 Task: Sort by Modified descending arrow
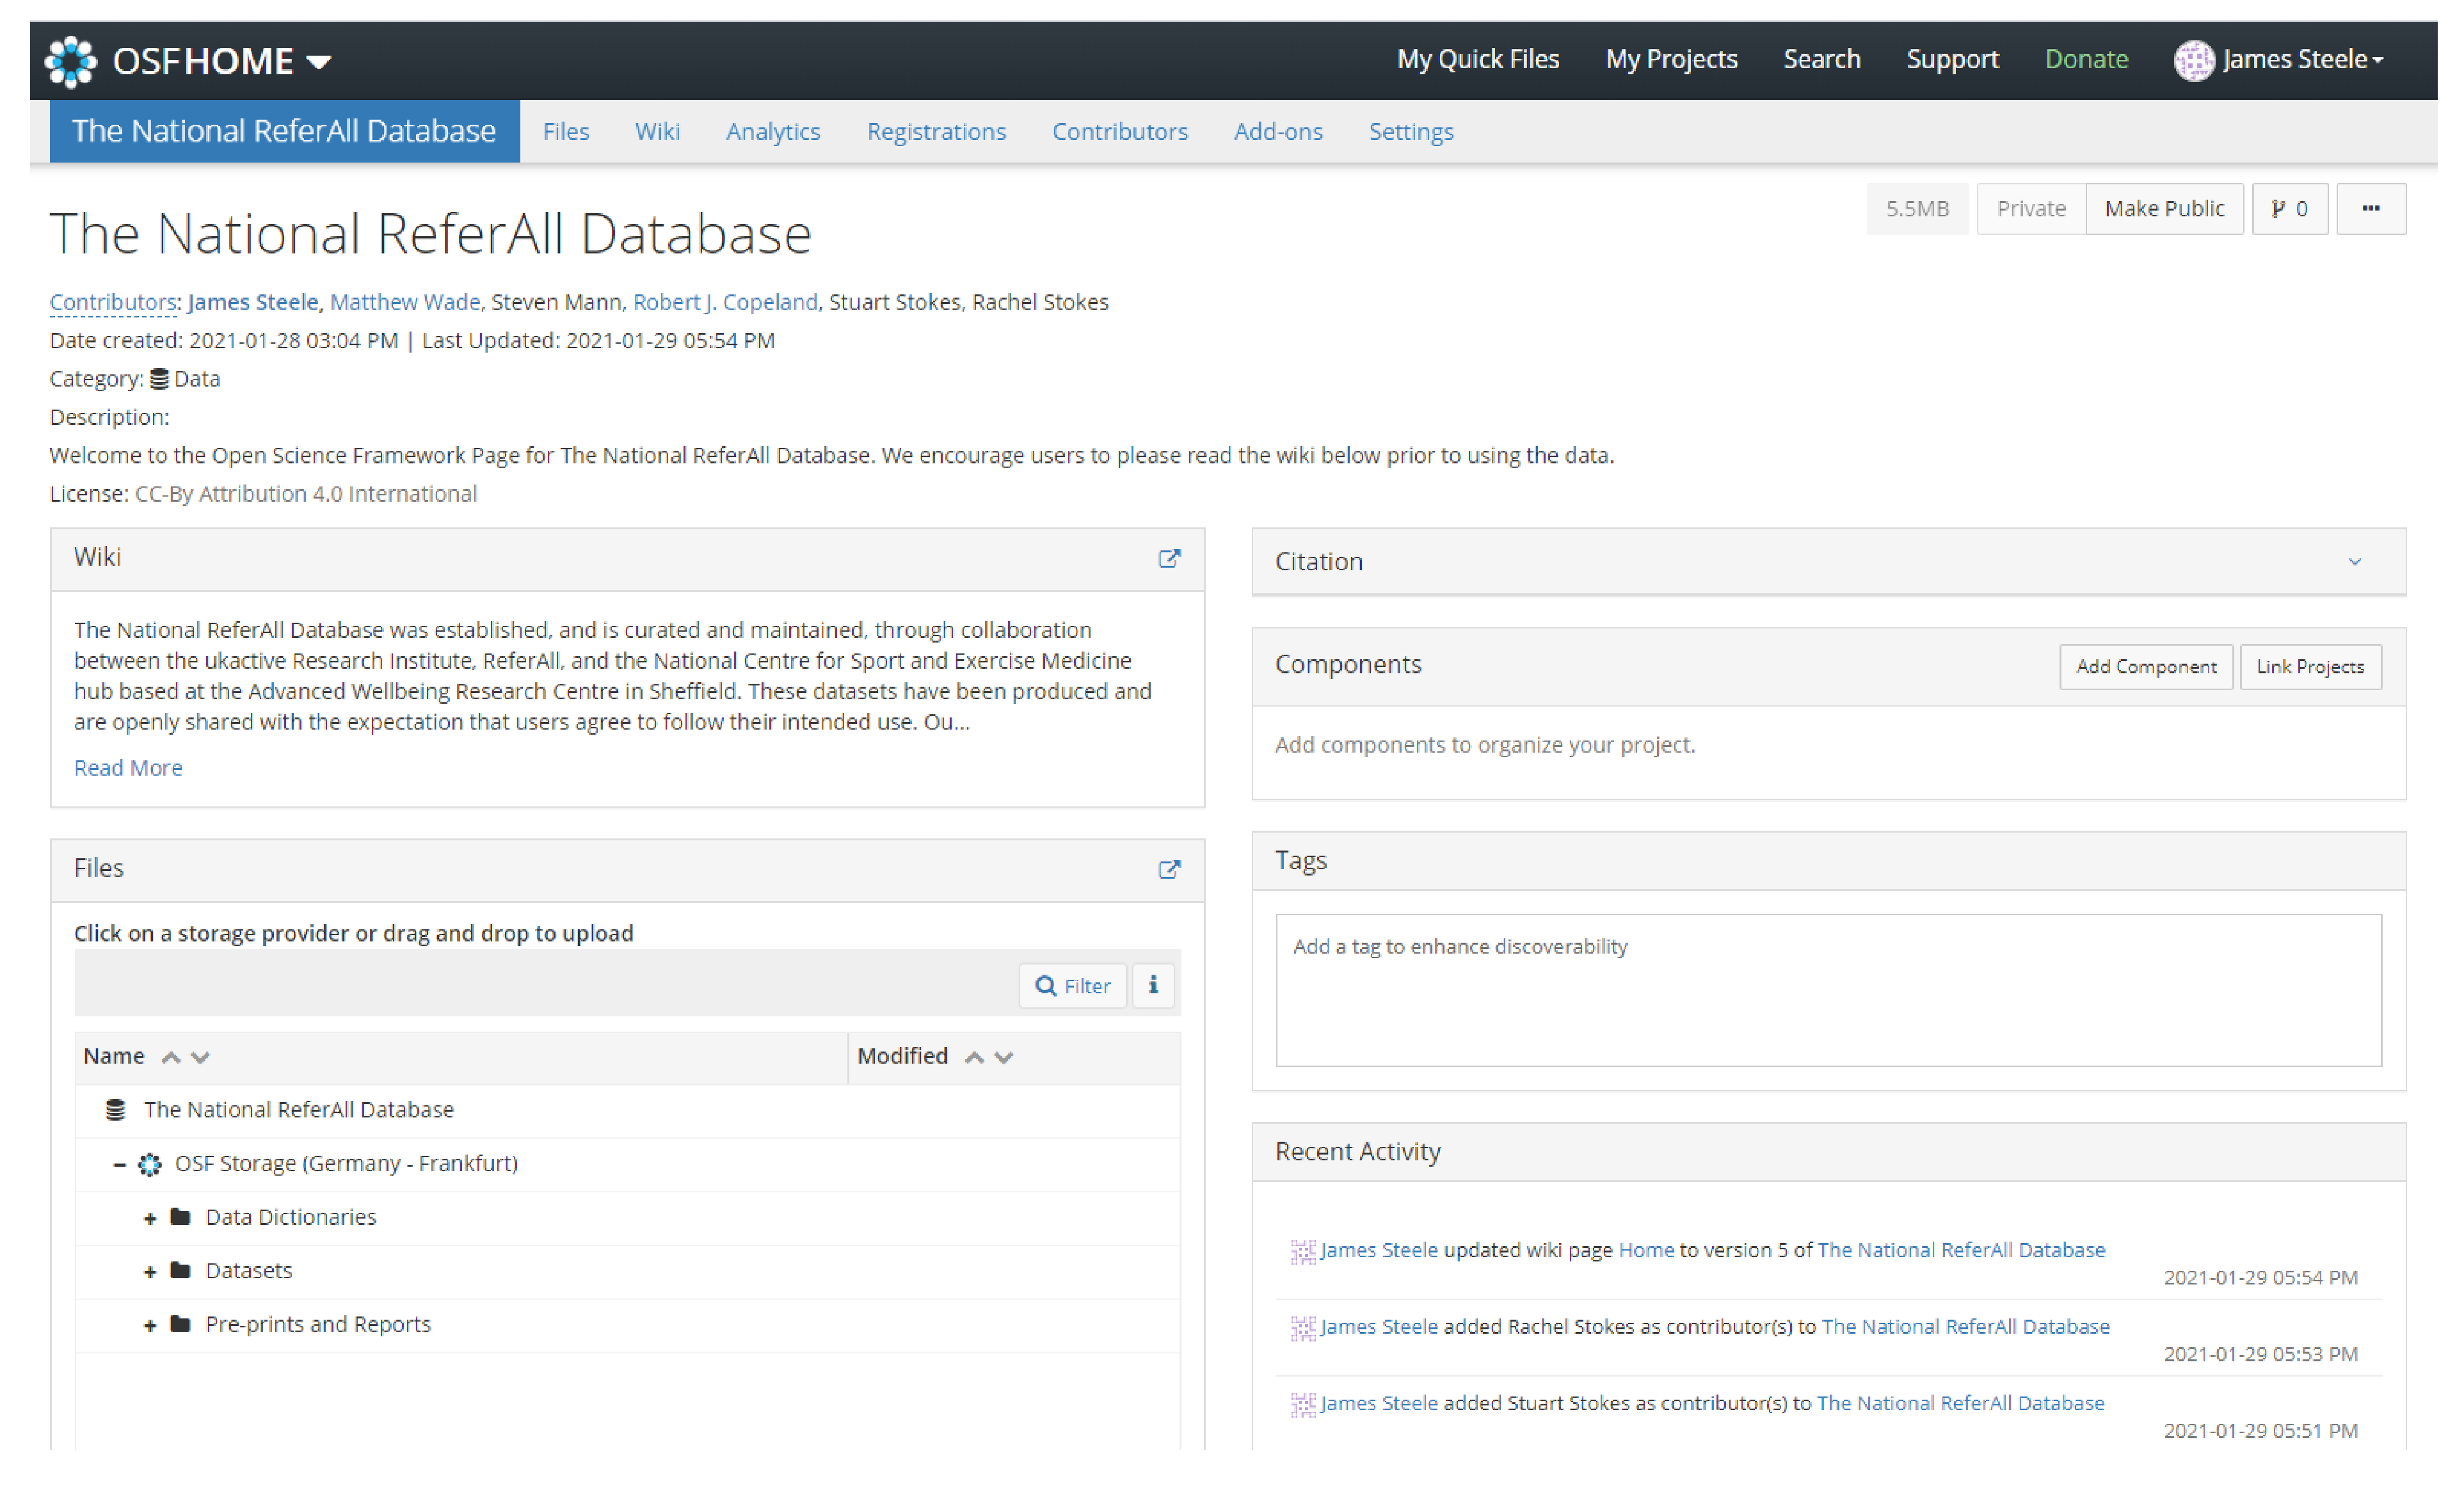click(x=1005, y=1057)
